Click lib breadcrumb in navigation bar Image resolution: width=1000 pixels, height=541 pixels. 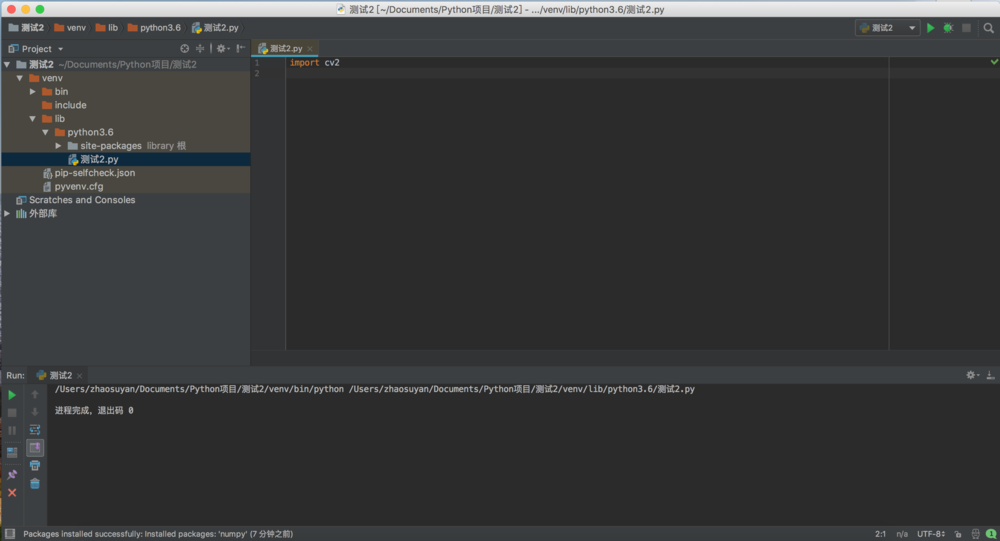tap(107, 28)
